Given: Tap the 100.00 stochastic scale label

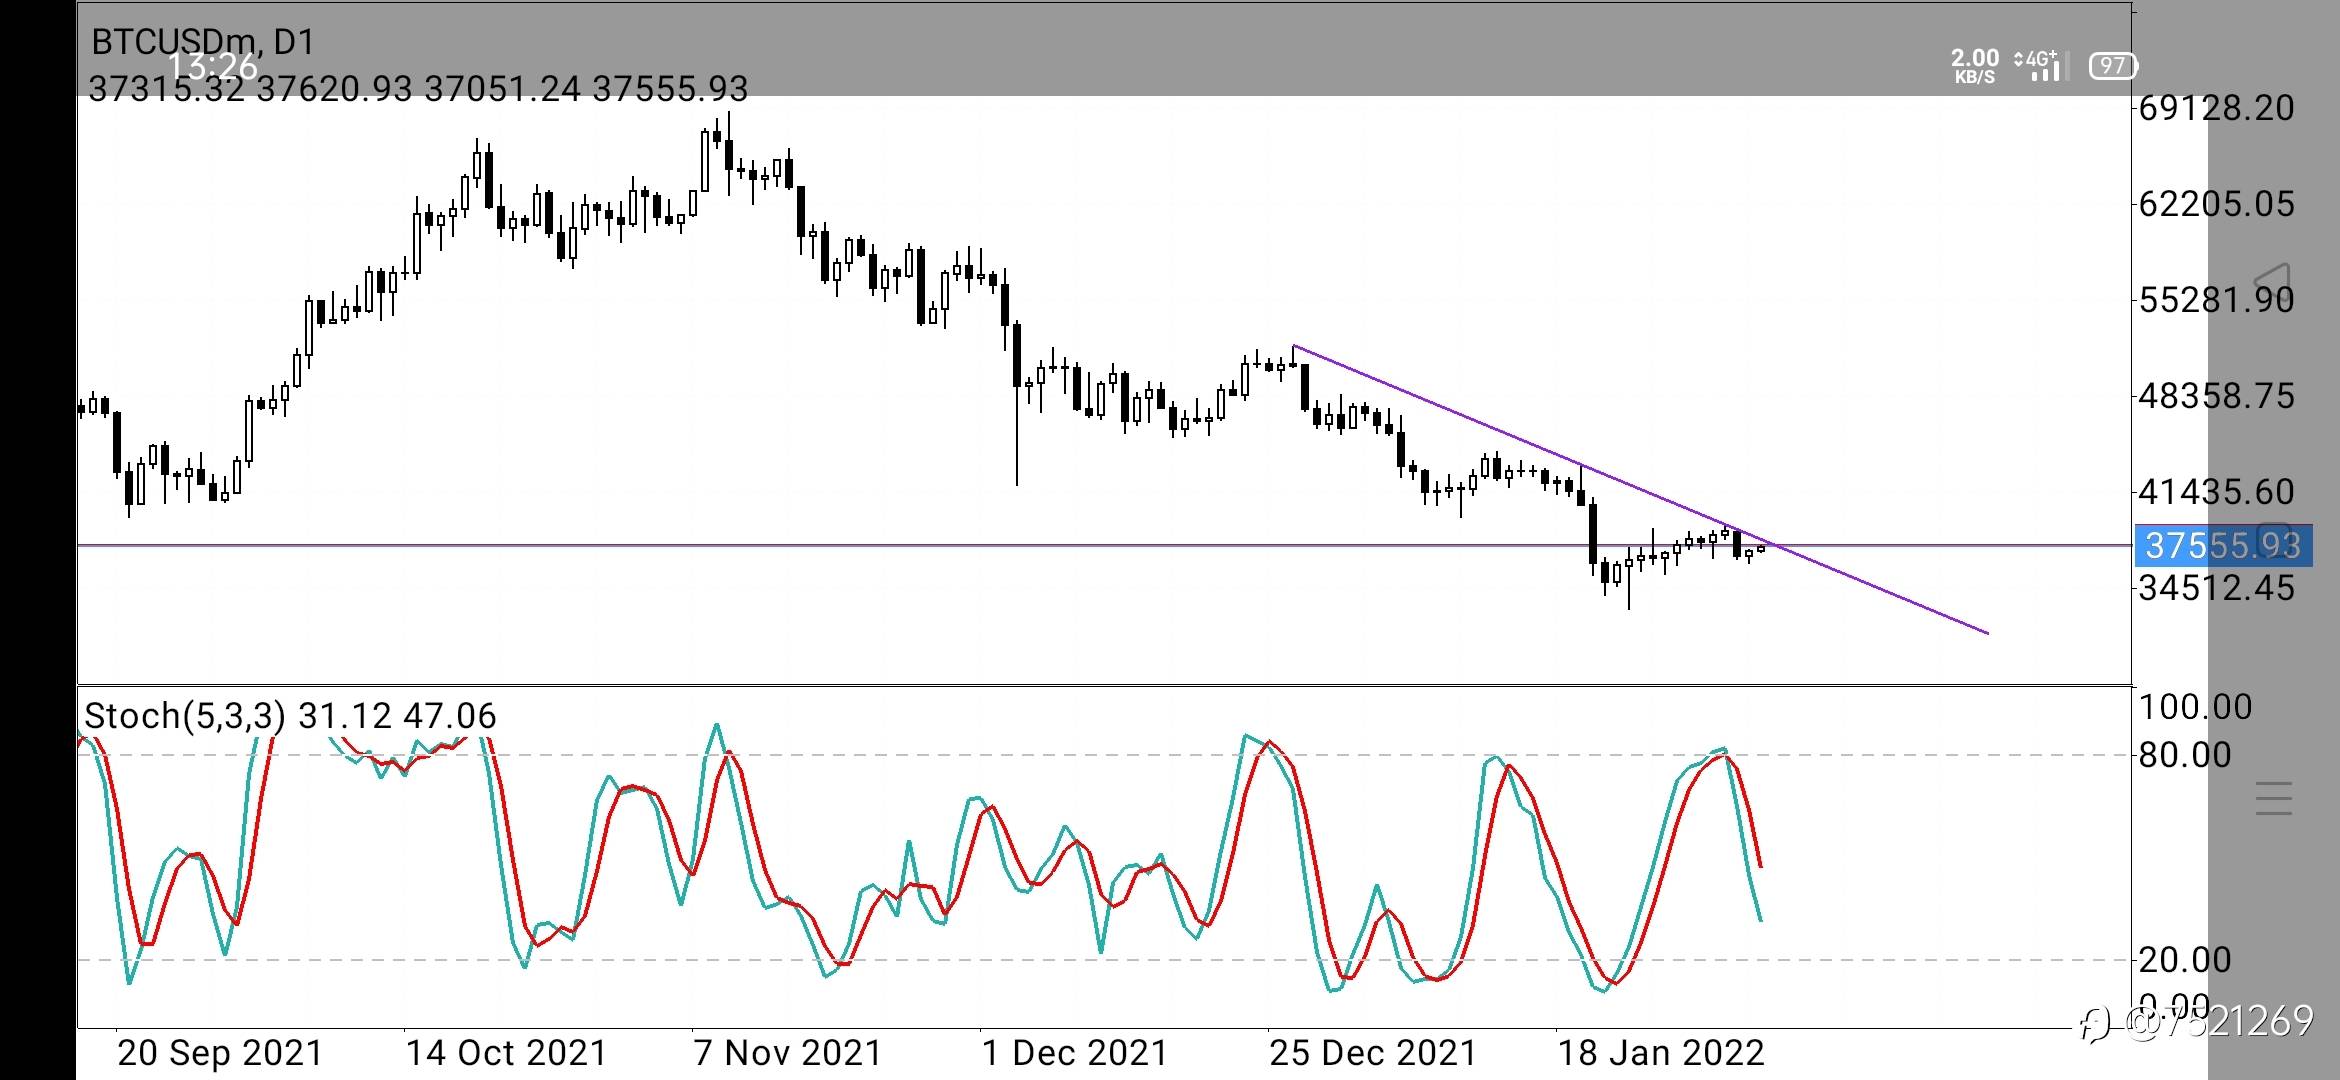Looking at the screenshot, I should pyautogui.click(x=2195, y=707).
